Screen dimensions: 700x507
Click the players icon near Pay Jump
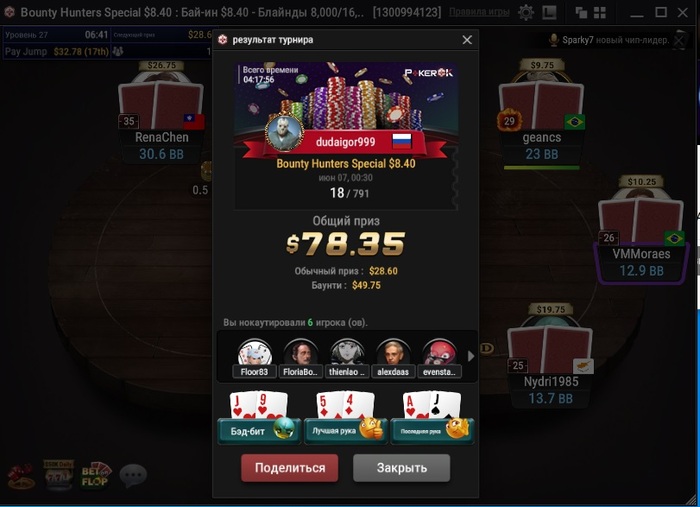click(118, 51)
